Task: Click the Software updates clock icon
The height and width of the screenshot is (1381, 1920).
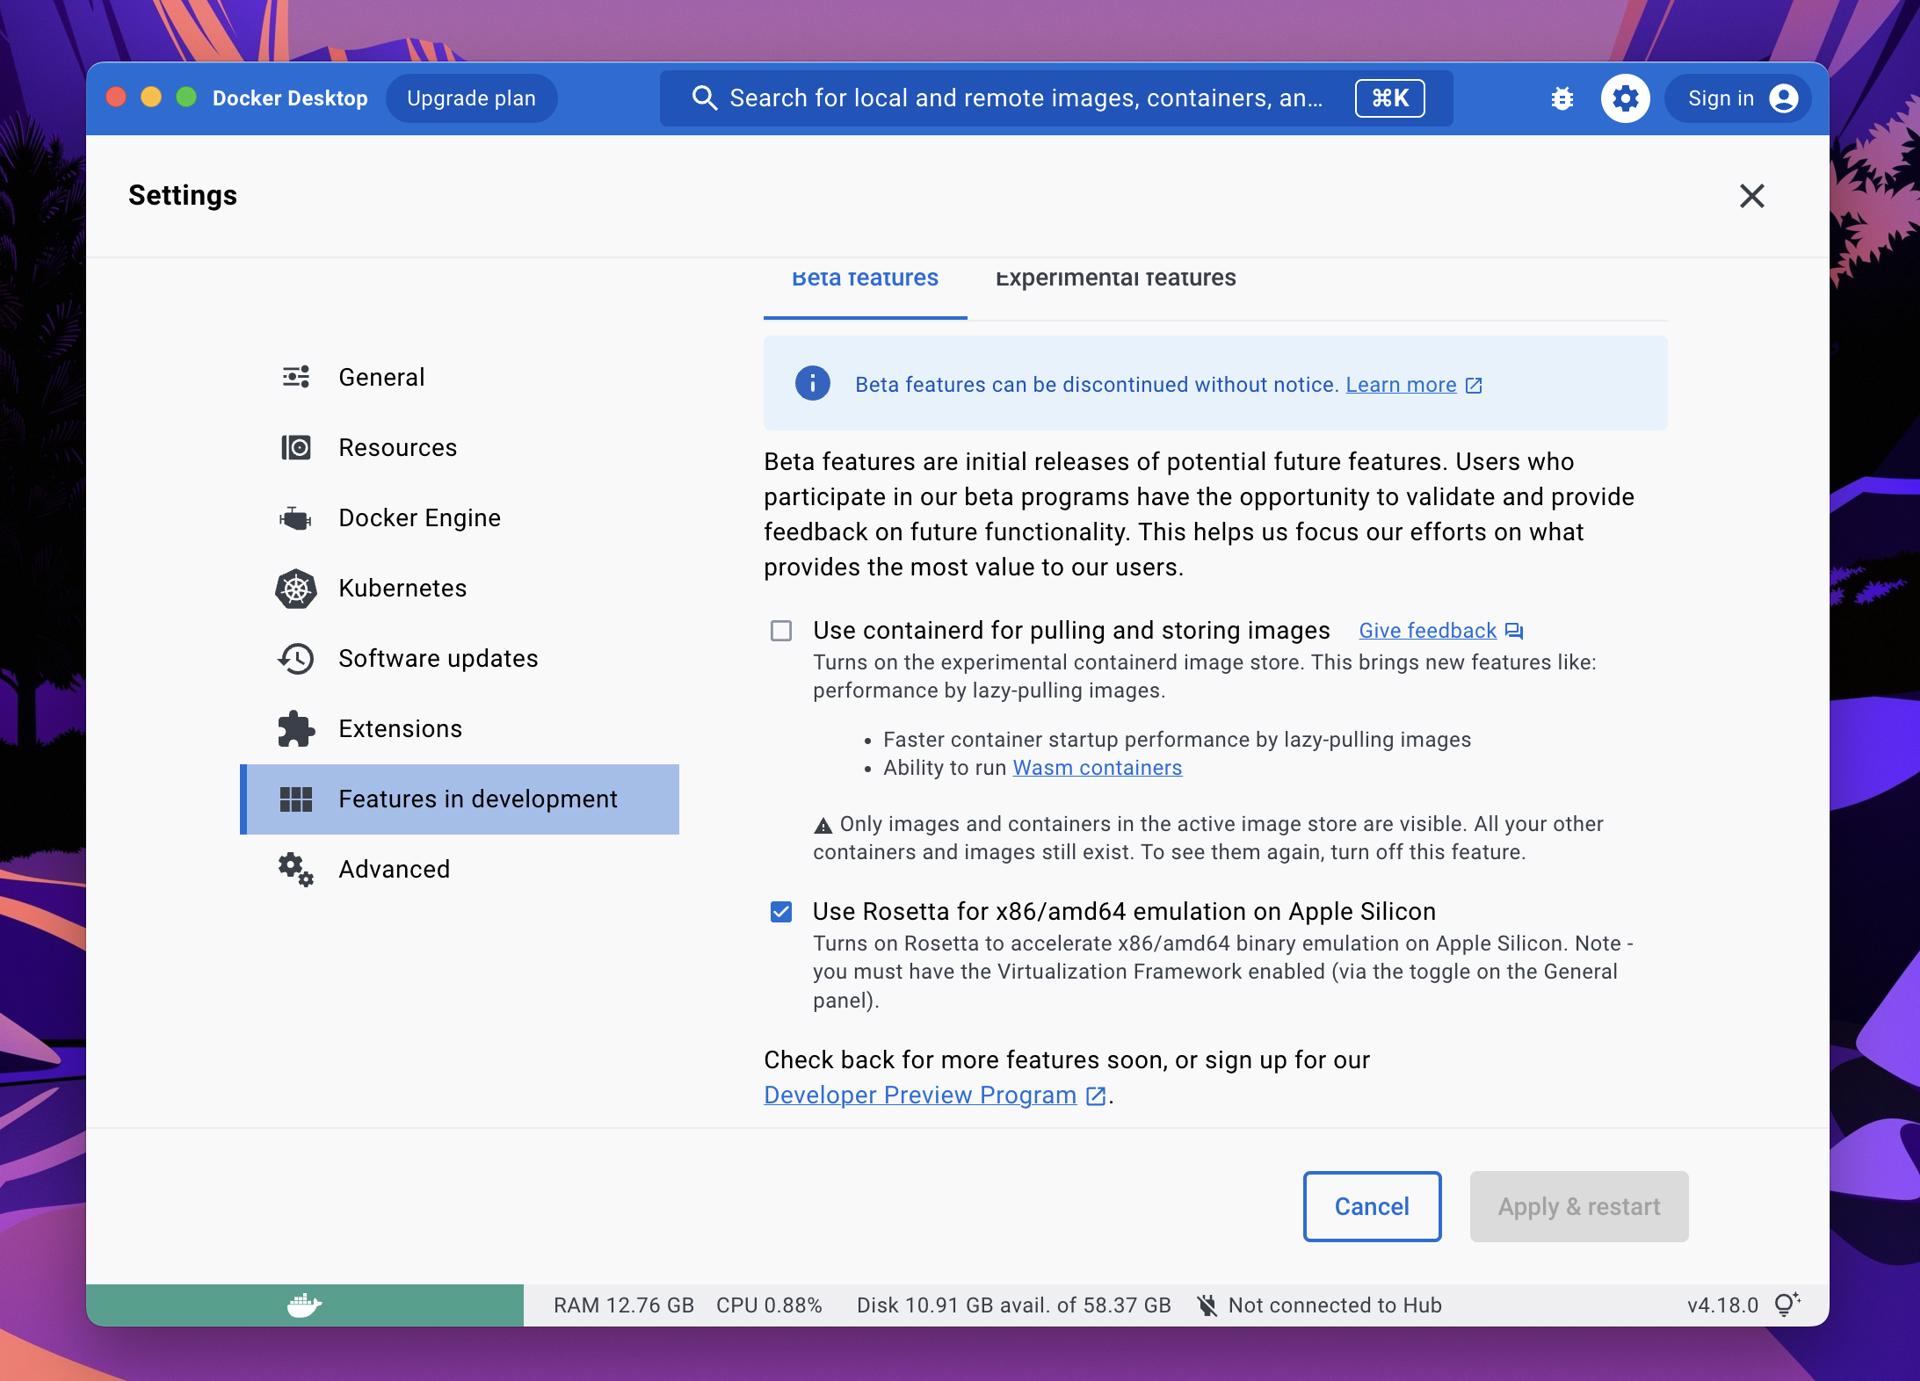Action: [296, 659]
